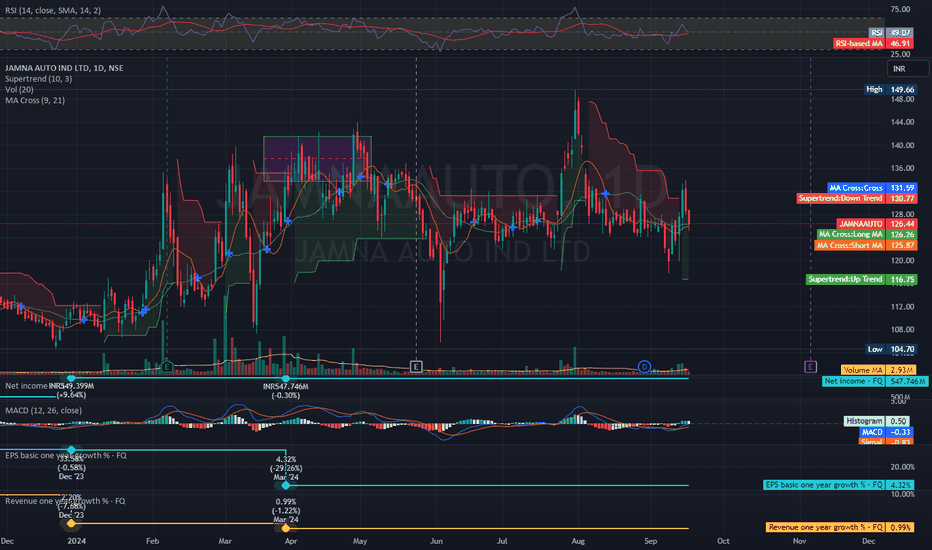Click the orange revenue data point under Dec '23

71,524
